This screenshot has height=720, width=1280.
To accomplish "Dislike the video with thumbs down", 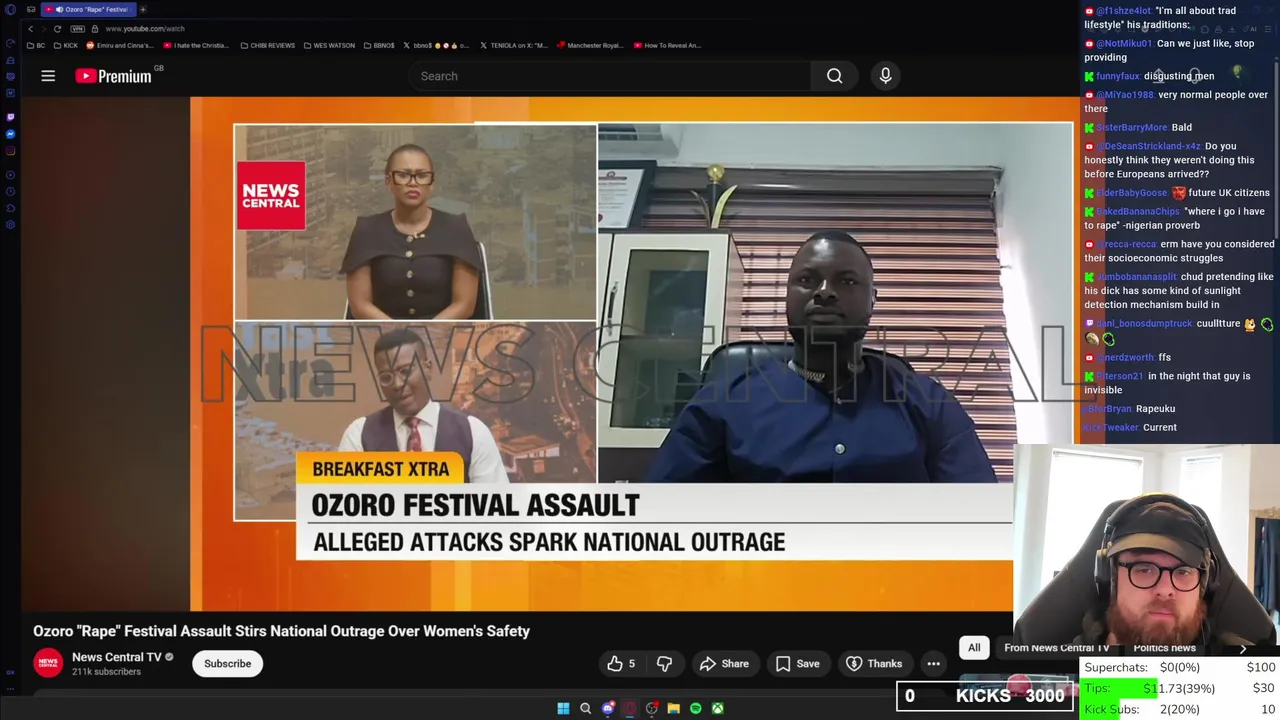I will pos(664,664).
